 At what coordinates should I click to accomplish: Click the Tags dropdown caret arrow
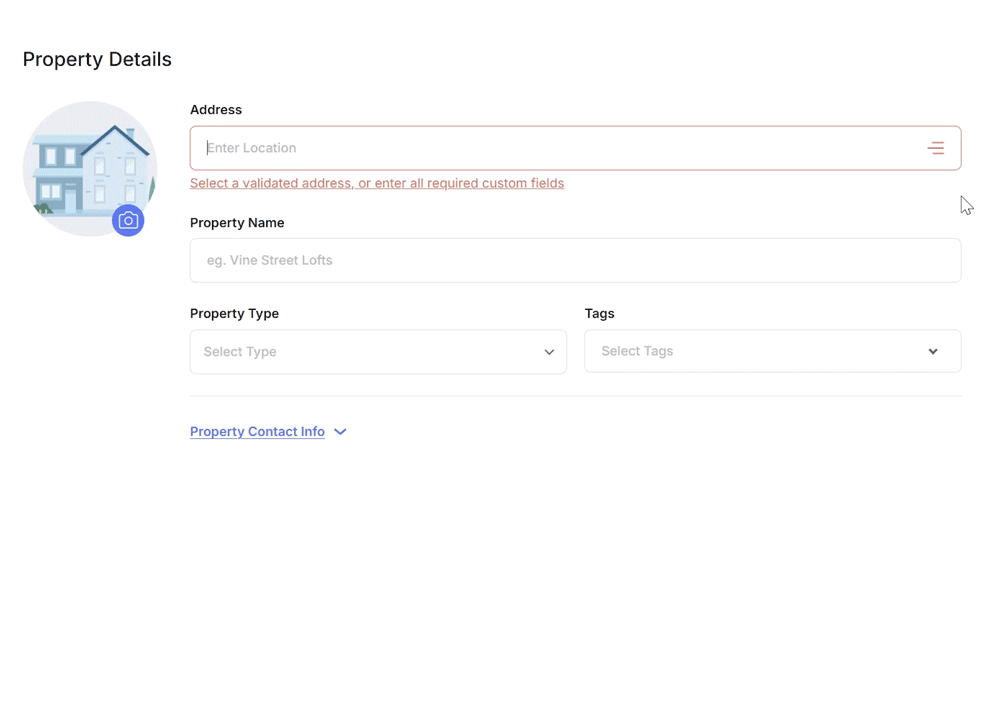[932, 351]
